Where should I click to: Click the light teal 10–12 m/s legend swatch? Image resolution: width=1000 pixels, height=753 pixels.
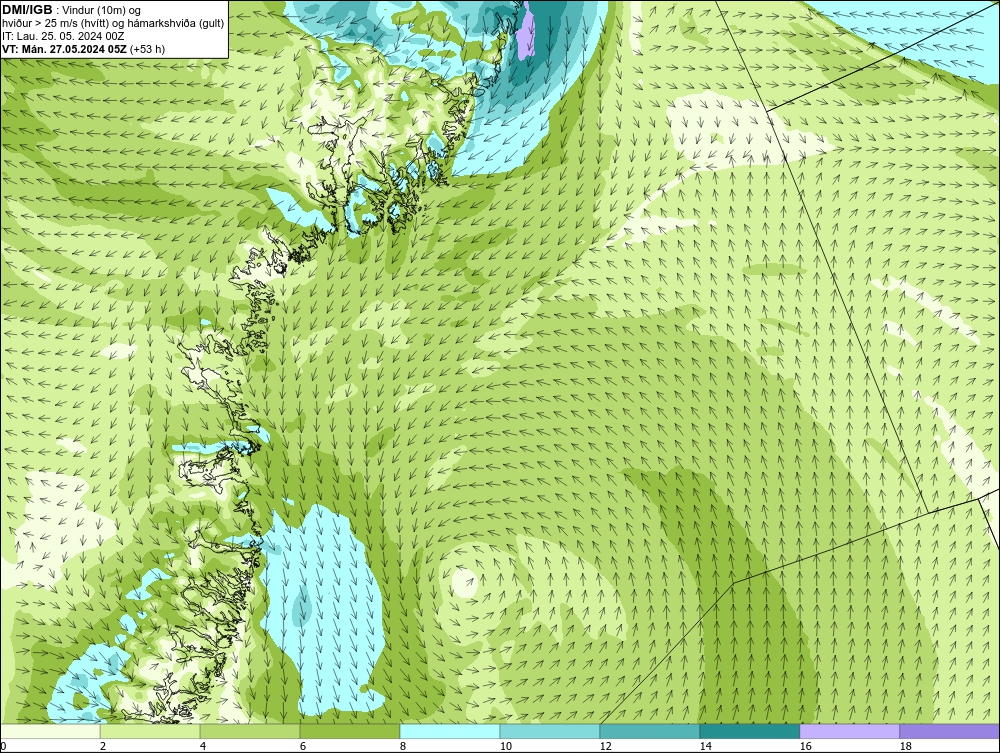click(550, 731)
